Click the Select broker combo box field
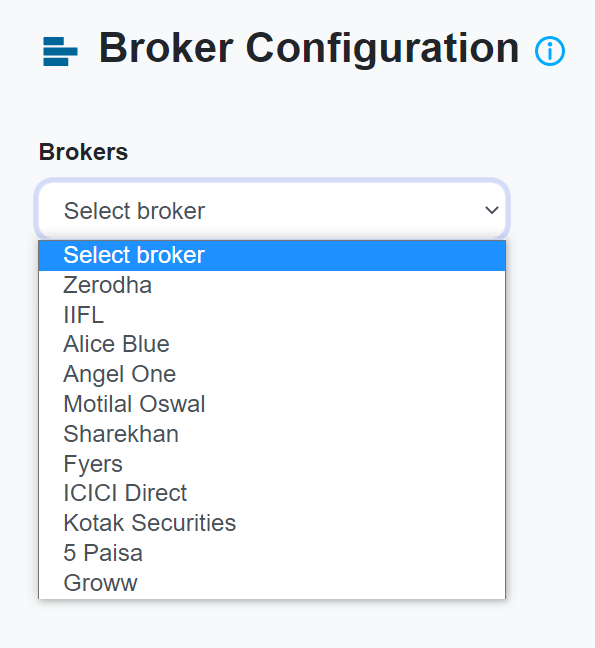Viewport: 595px width, 648px height. click(x=272, y=210)
